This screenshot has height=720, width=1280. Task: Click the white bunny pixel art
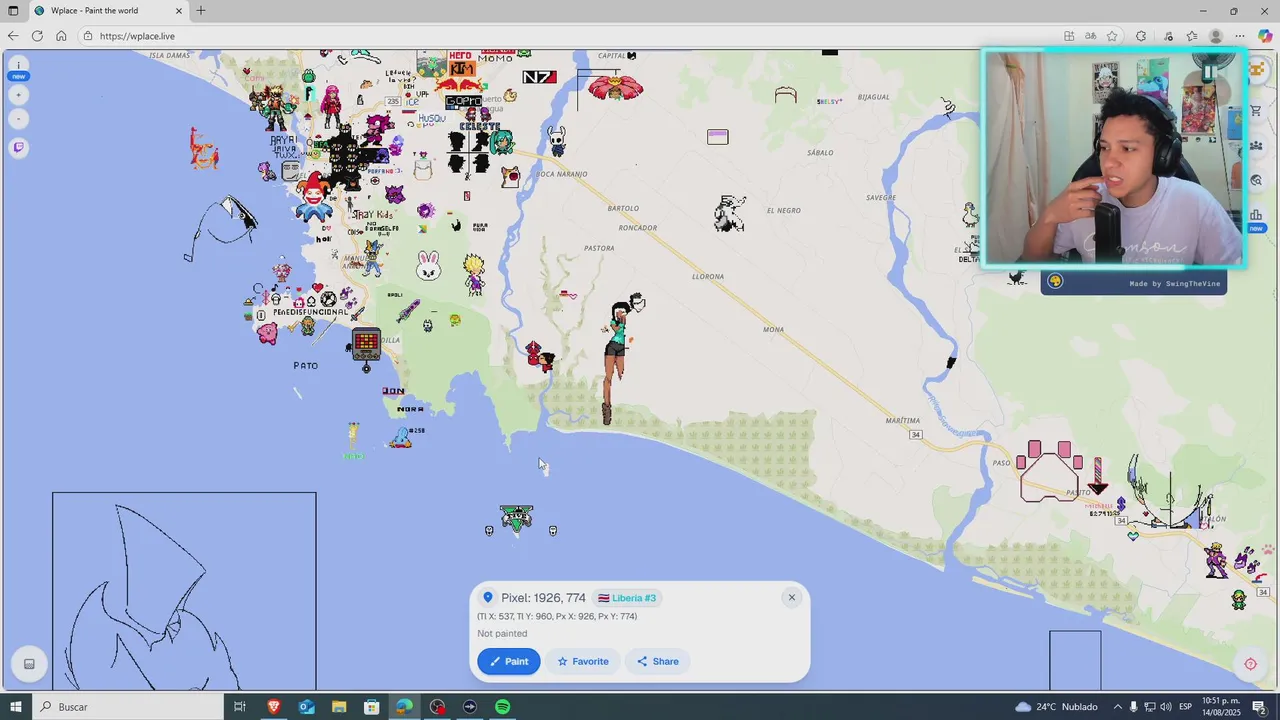[428, 266]
